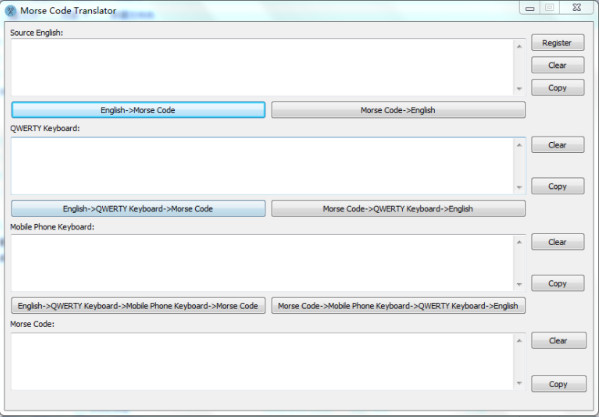Click the 'Morse Code:' label
Screen dimensions: 599x417
[32, 324]
